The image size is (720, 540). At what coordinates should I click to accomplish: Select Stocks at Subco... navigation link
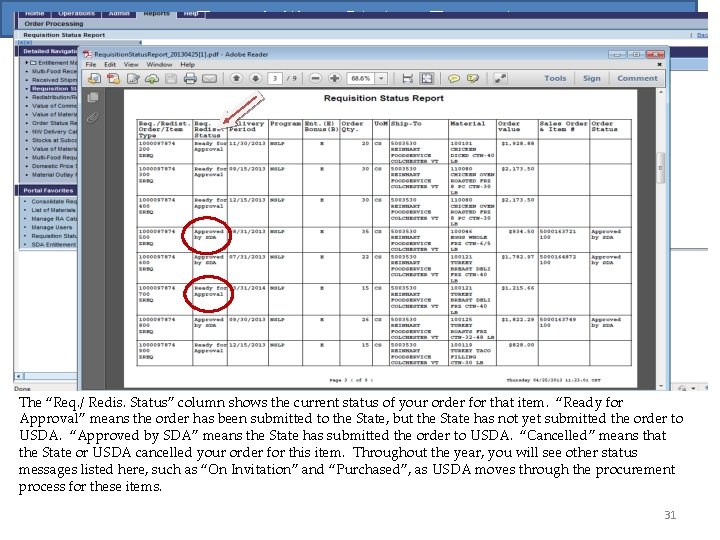click(x=54, y=141)
